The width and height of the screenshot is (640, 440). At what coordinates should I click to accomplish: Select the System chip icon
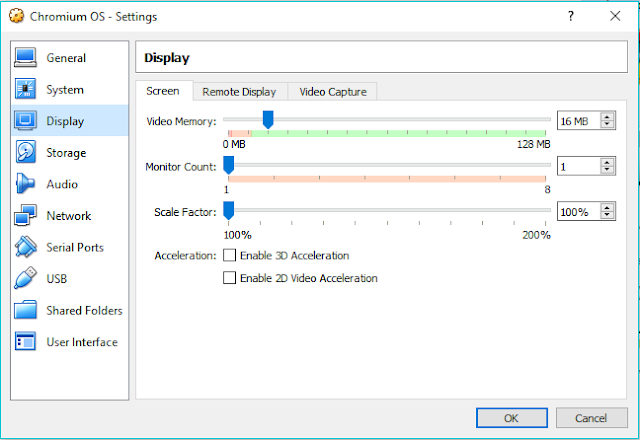(x=25, y=89)
